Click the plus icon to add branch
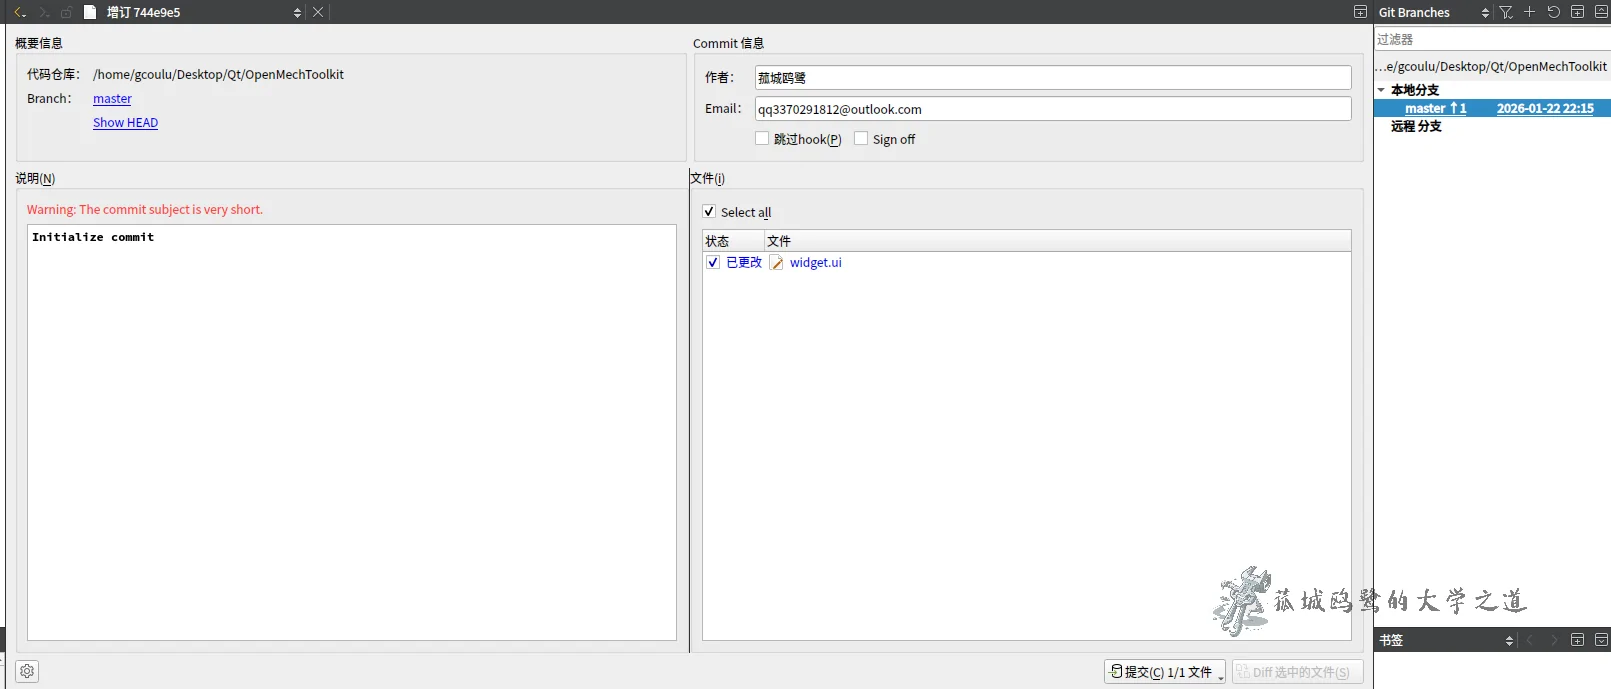 [x=1529, y=12]
